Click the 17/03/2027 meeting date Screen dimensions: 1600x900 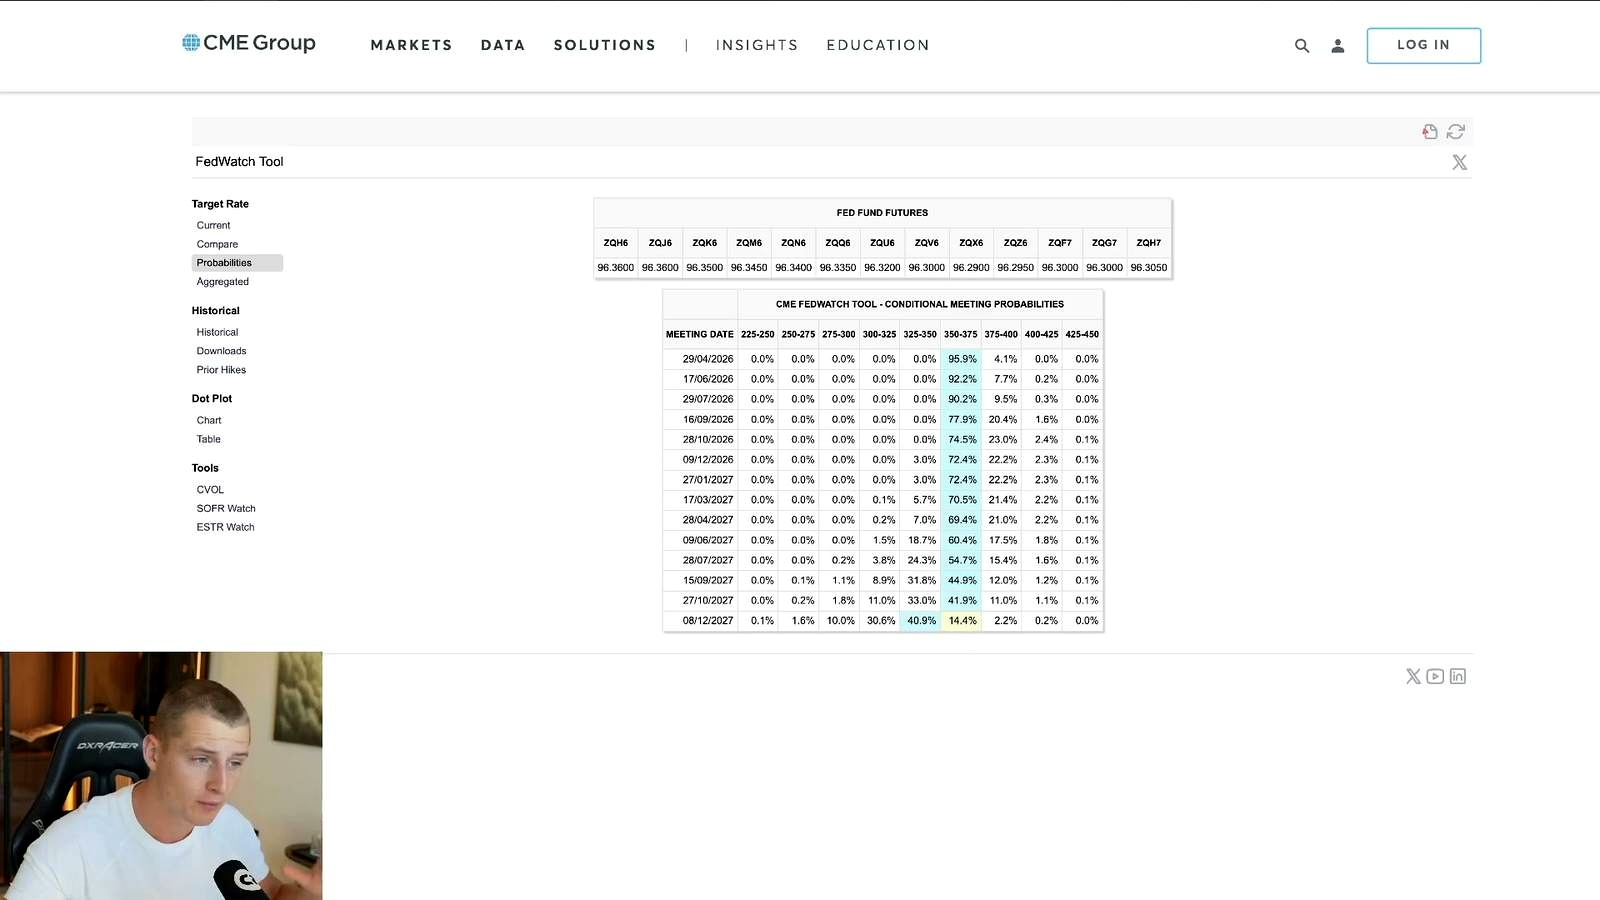click(x=708, y=500)
